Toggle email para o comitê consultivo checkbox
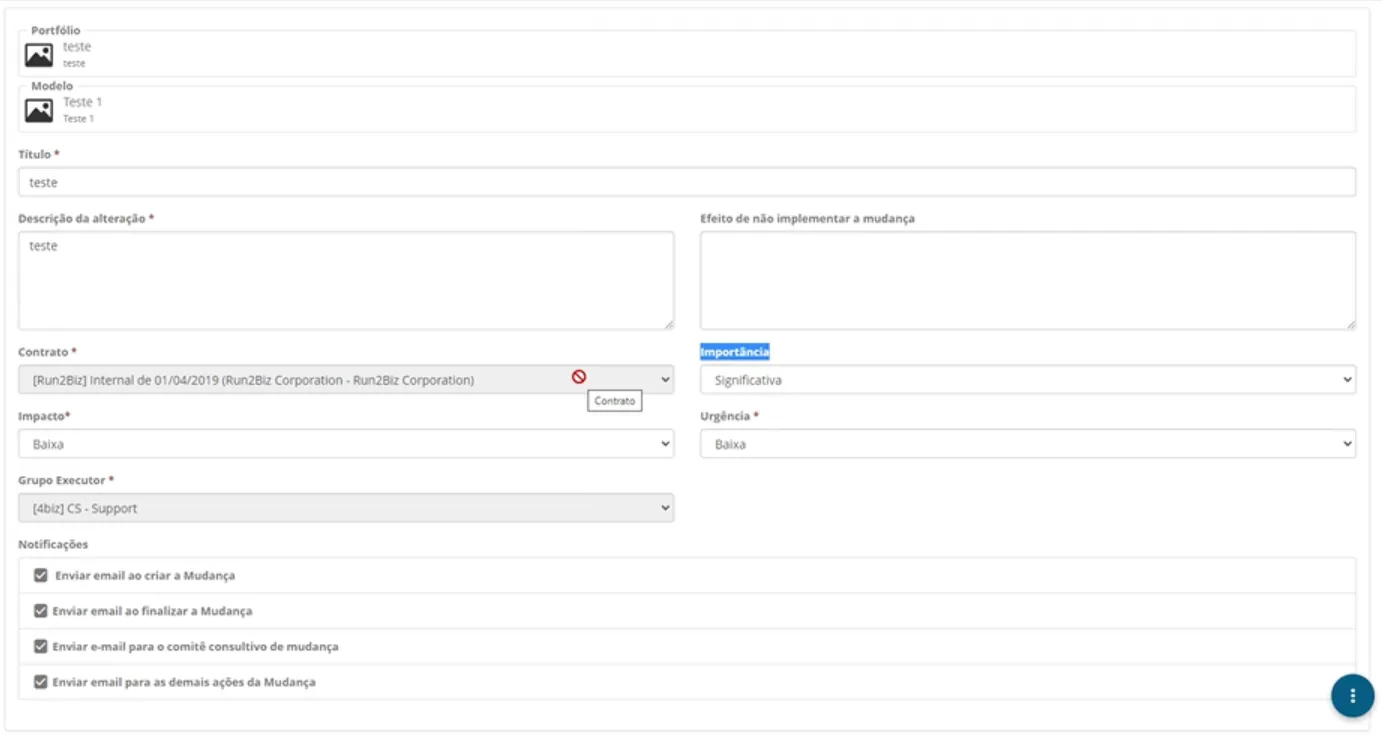Image resolution: width=1382 pixels, height=742 pixels. (x=41, y=646)
